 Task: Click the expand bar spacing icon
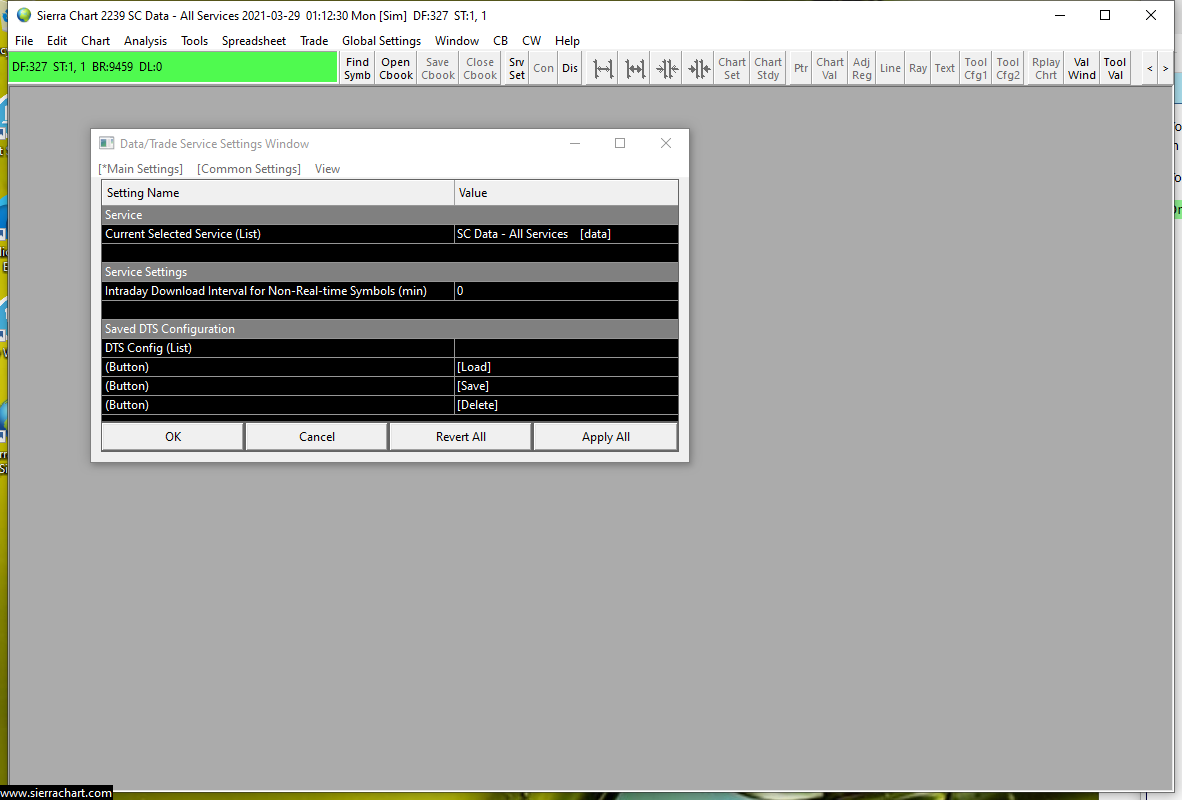tap(603, 69)
